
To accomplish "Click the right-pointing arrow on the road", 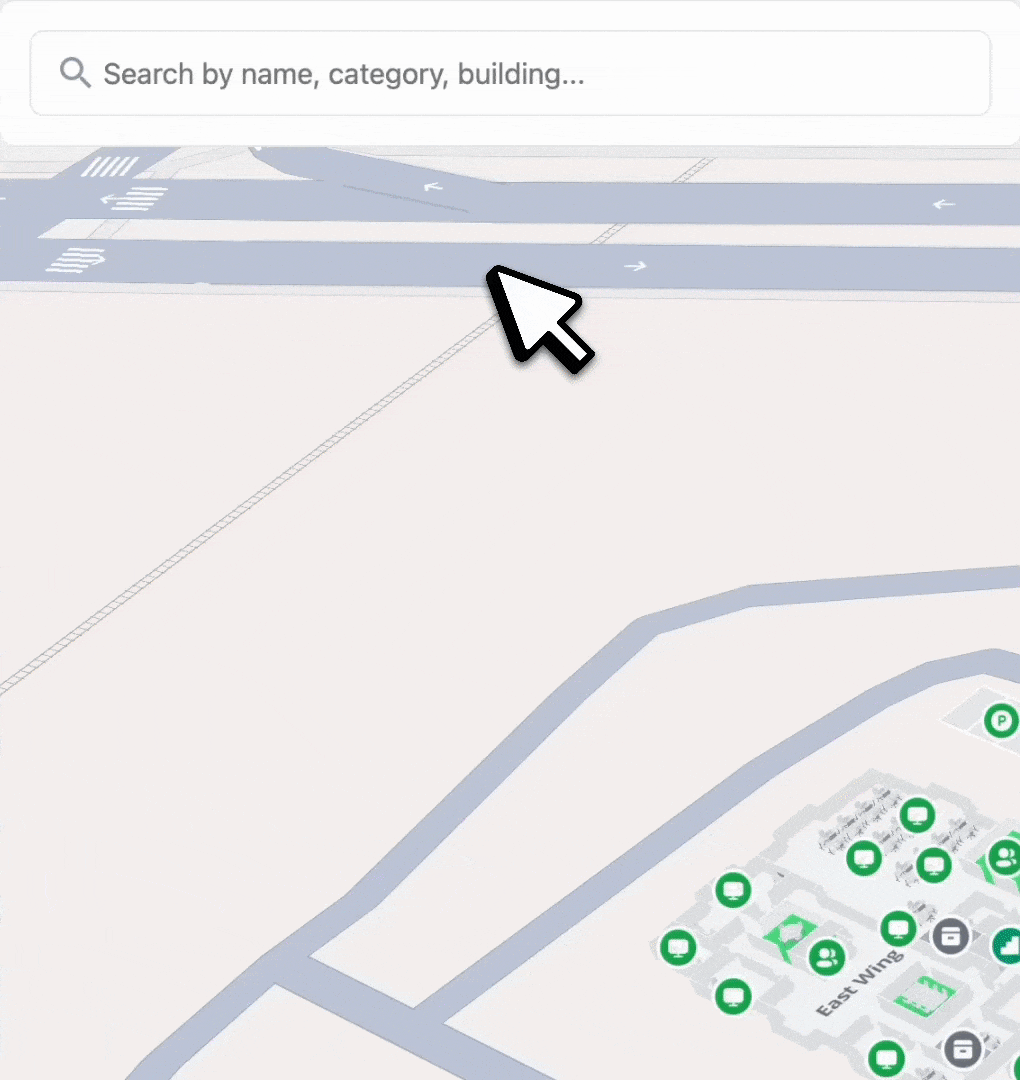I will pyautogui.click(x=635, y=266).
